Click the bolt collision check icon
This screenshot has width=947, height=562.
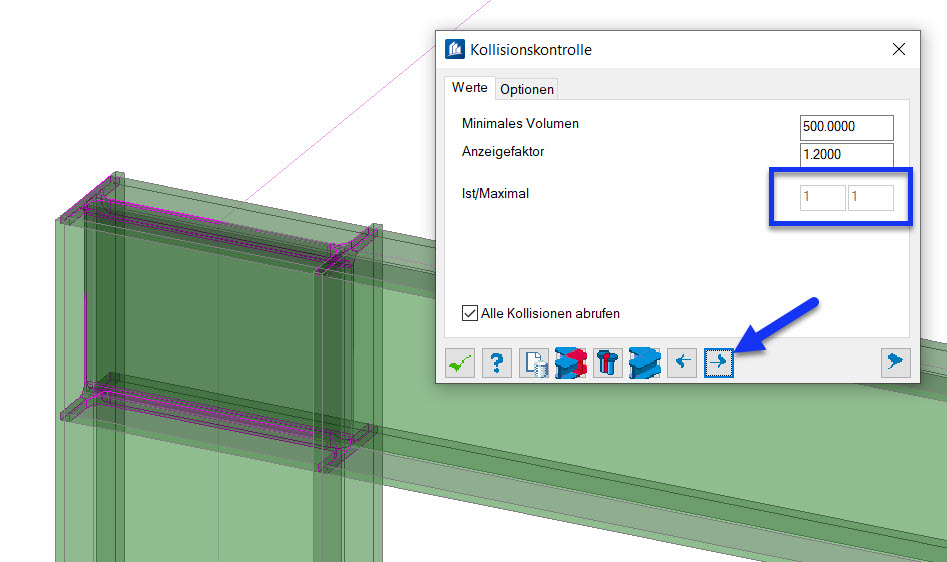pyautogui.click(x=608, y=363)
